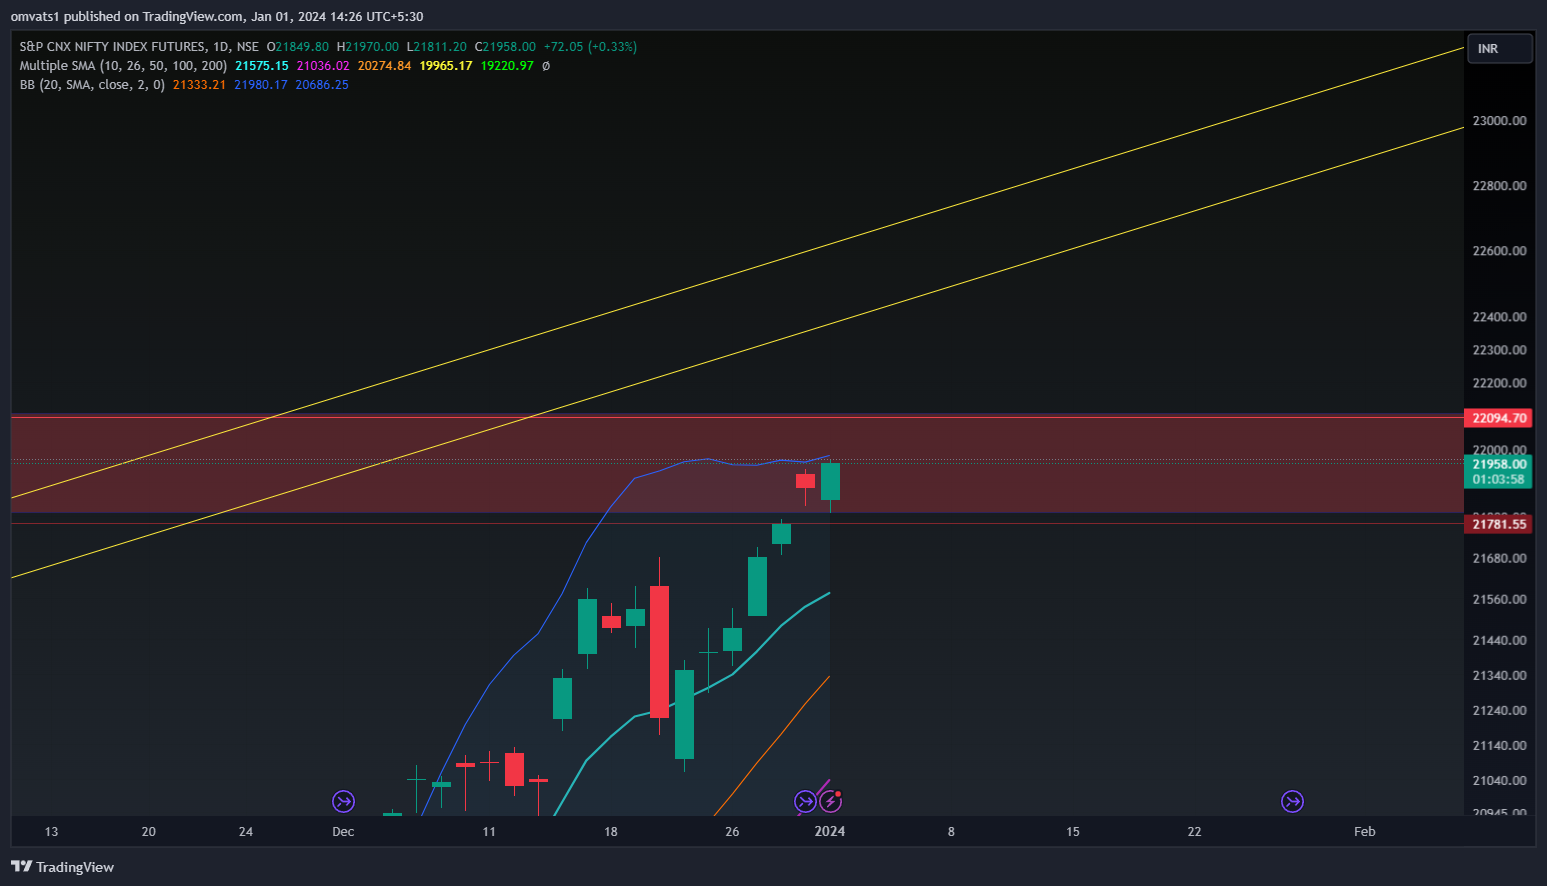Click the open value O21849.80
1547x886 pixels.
[297, 46]
